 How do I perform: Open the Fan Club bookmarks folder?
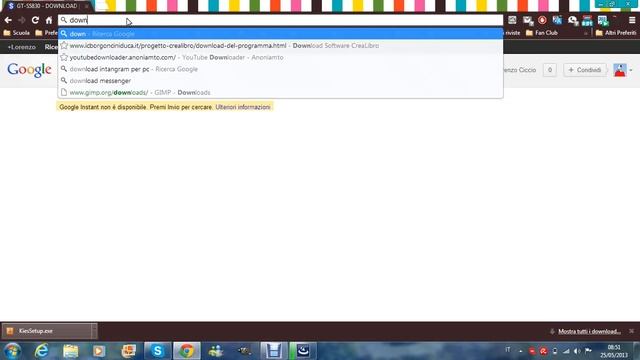542,33
